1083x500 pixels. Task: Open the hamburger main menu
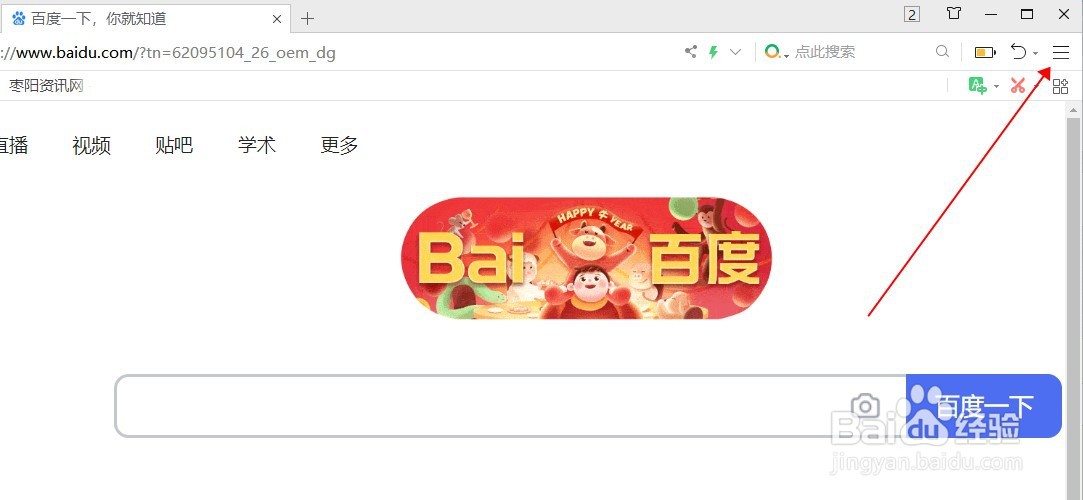1060,52
